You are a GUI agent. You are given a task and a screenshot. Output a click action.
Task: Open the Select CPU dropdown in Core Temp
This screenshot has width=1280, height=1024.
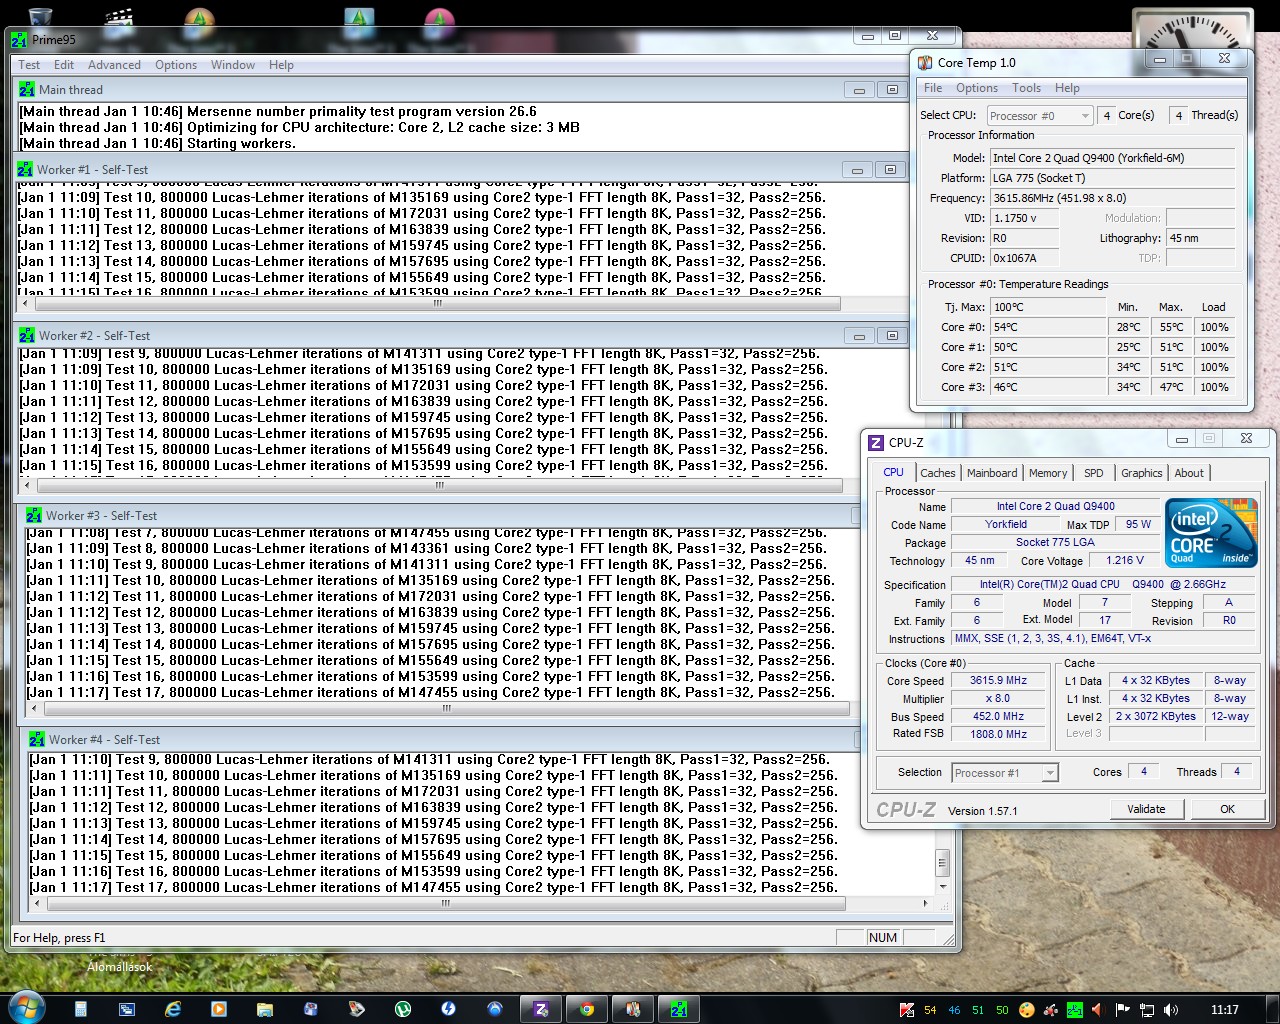[x=1039, y=116]
